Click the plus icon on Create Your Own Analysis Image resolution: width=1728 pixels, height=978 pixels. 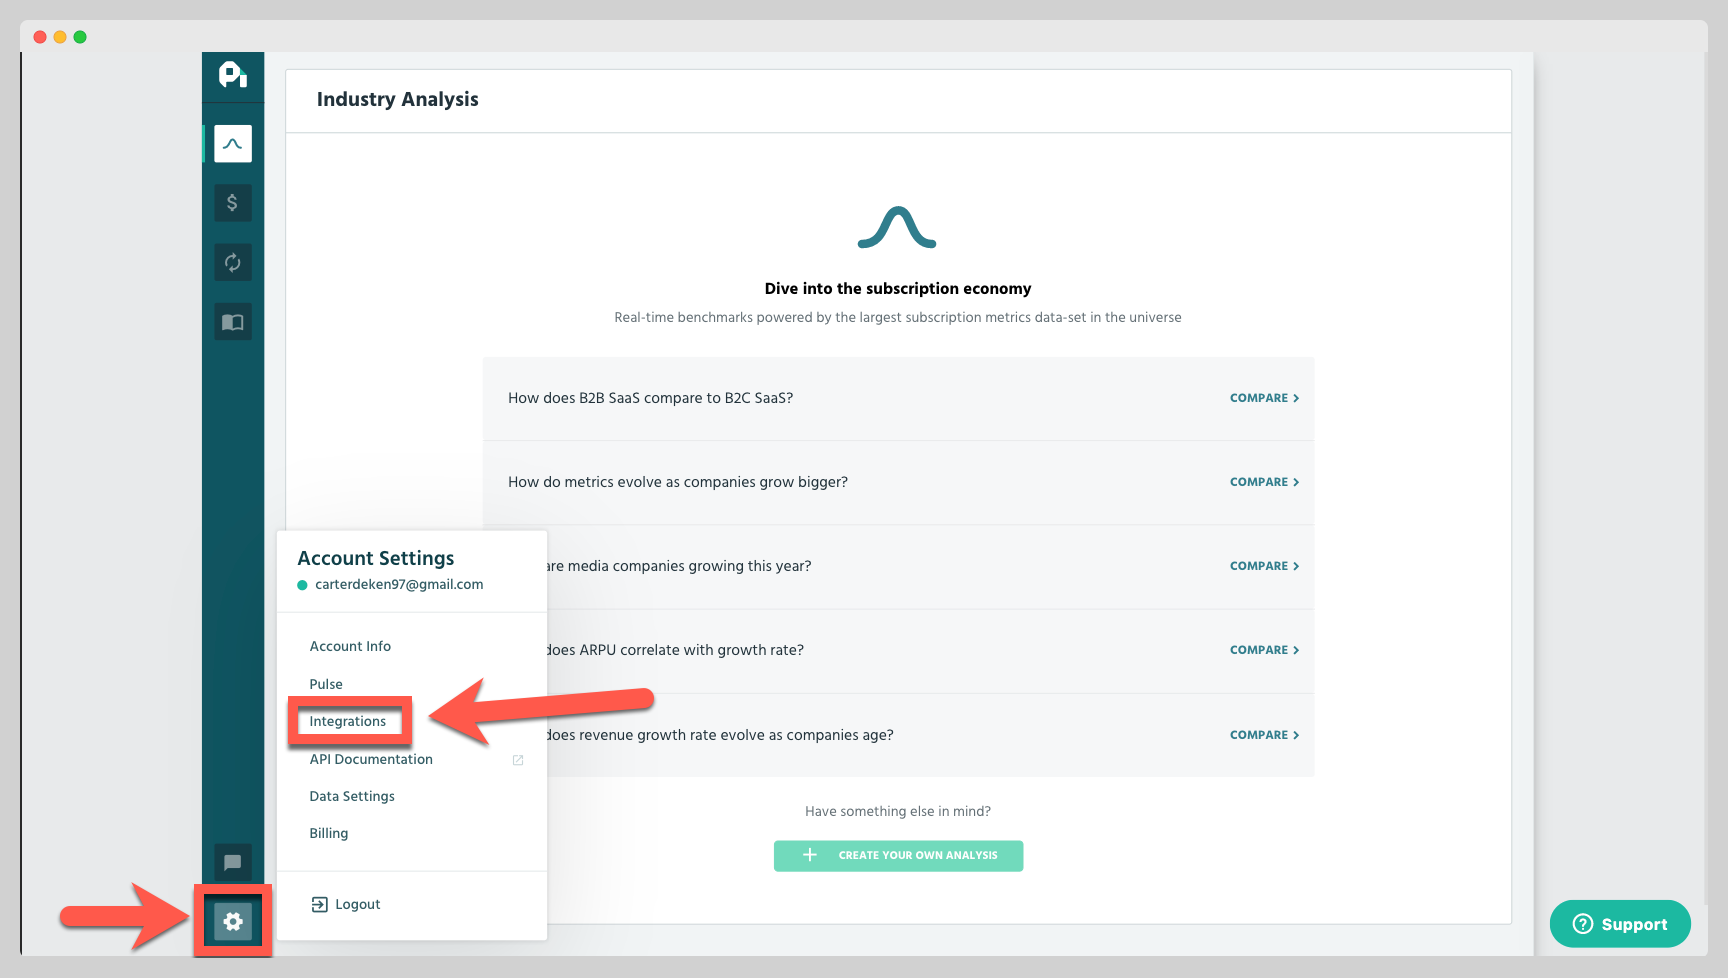808,855
